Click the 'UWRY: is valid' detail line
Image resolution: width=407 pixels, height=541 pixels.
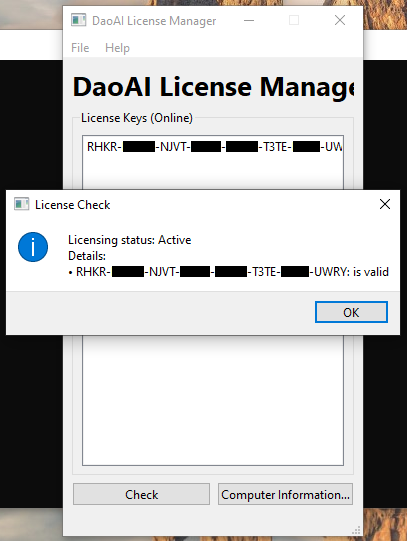tap(229, 272)
